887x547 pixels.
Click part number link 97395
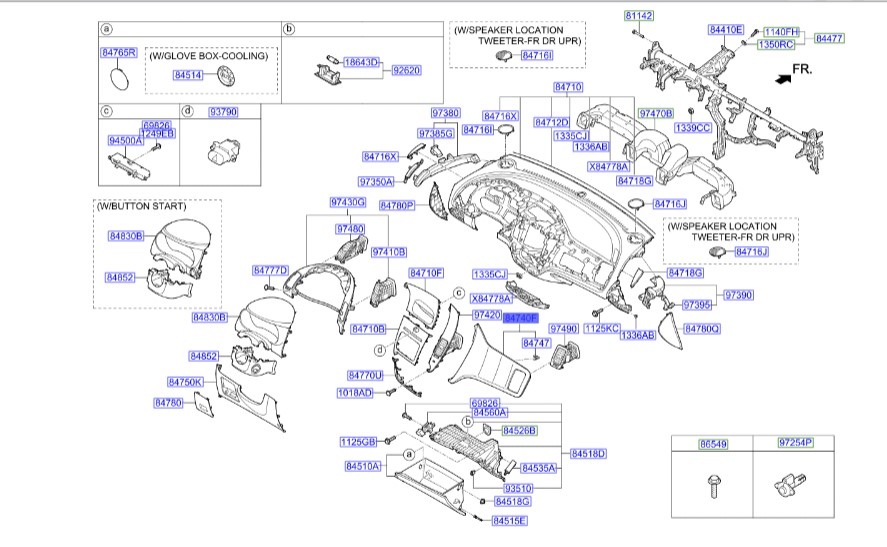pos(696,305)
